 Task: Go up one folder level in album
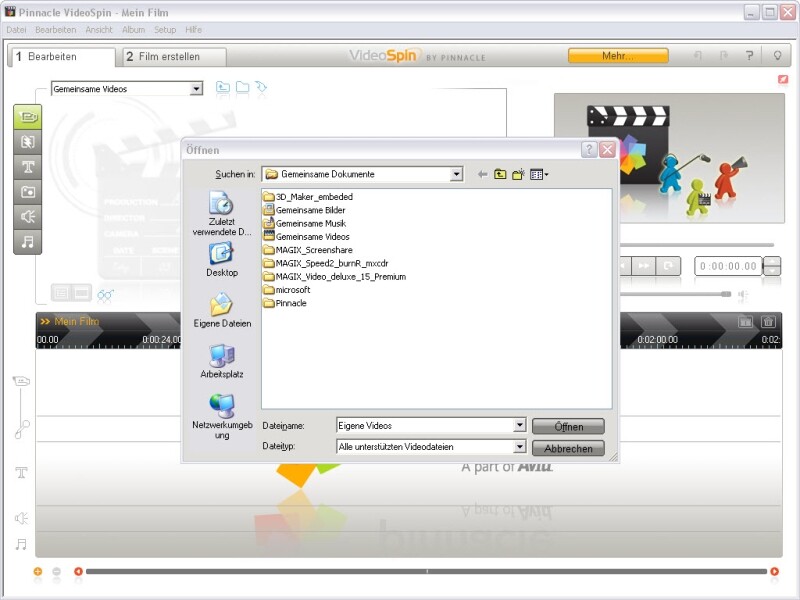pos(223,87)
